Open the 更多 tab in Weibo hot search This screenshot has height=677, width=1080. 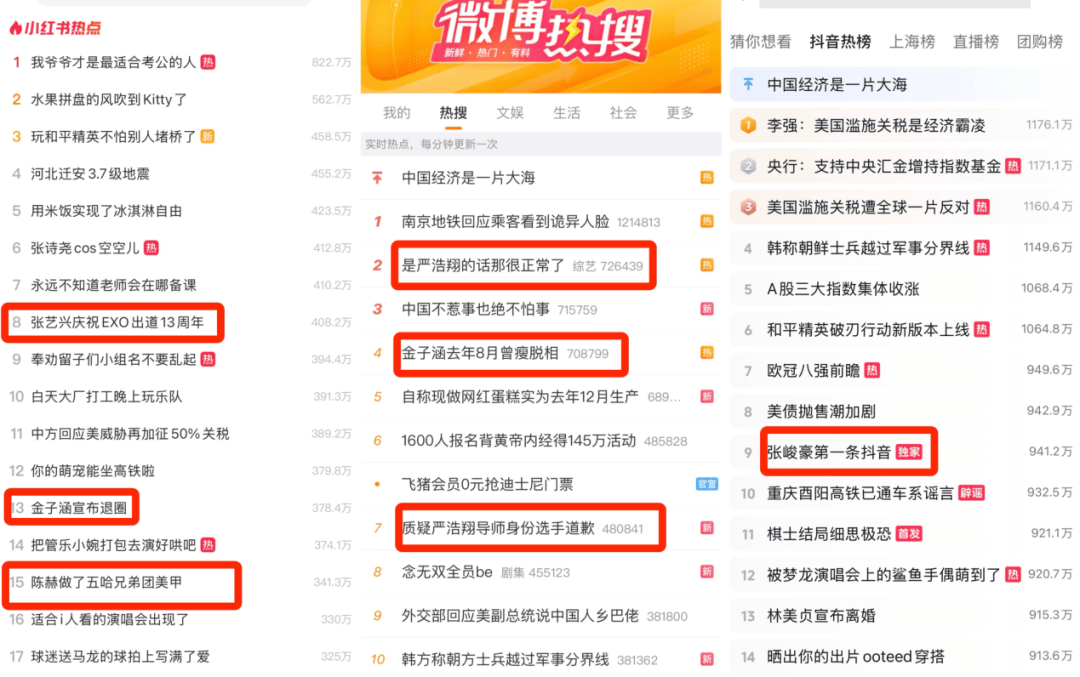(680, 113)
